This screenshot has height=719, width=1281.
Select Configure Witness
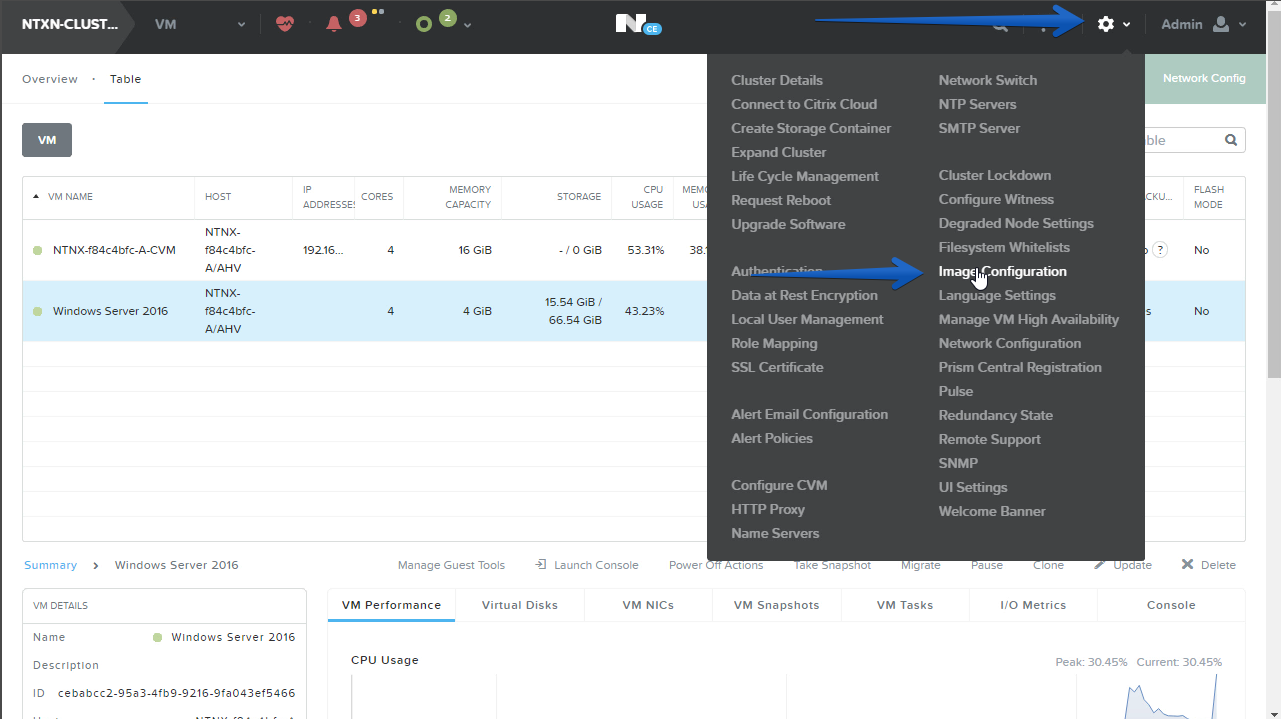click(x=996, y=199)
